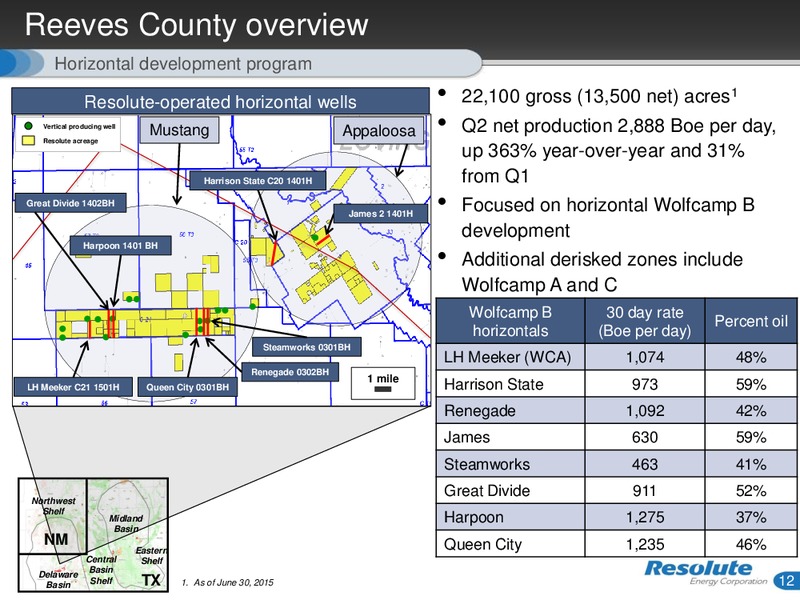Select Harrison State C20 1401H map label
Viewport: 800px width, 600px height.
[258, 181]
